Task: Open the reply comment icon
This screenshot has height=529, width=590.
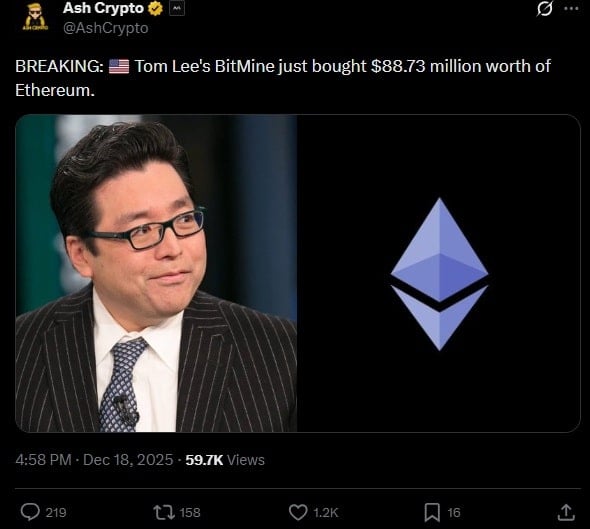Action: (x=30, y=512)
